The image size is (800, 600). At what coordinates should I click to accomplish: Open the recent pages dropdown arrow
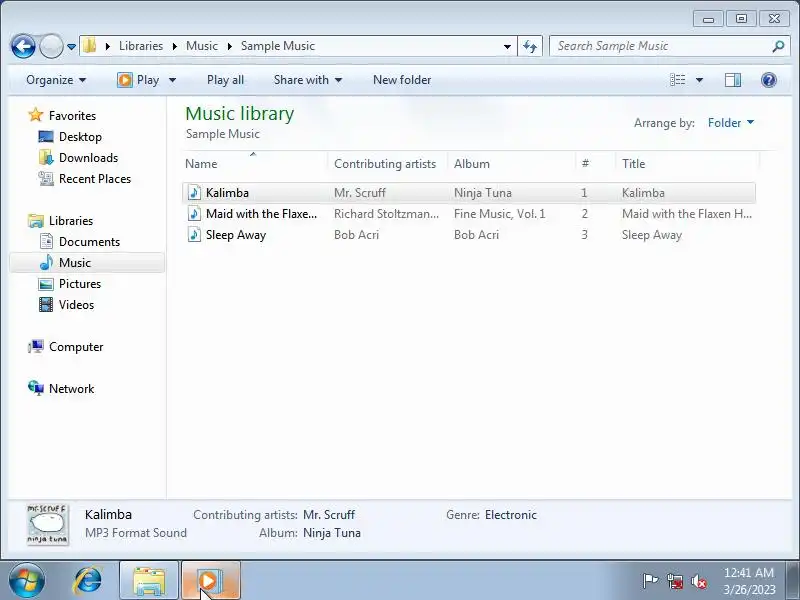click(71, 46)
